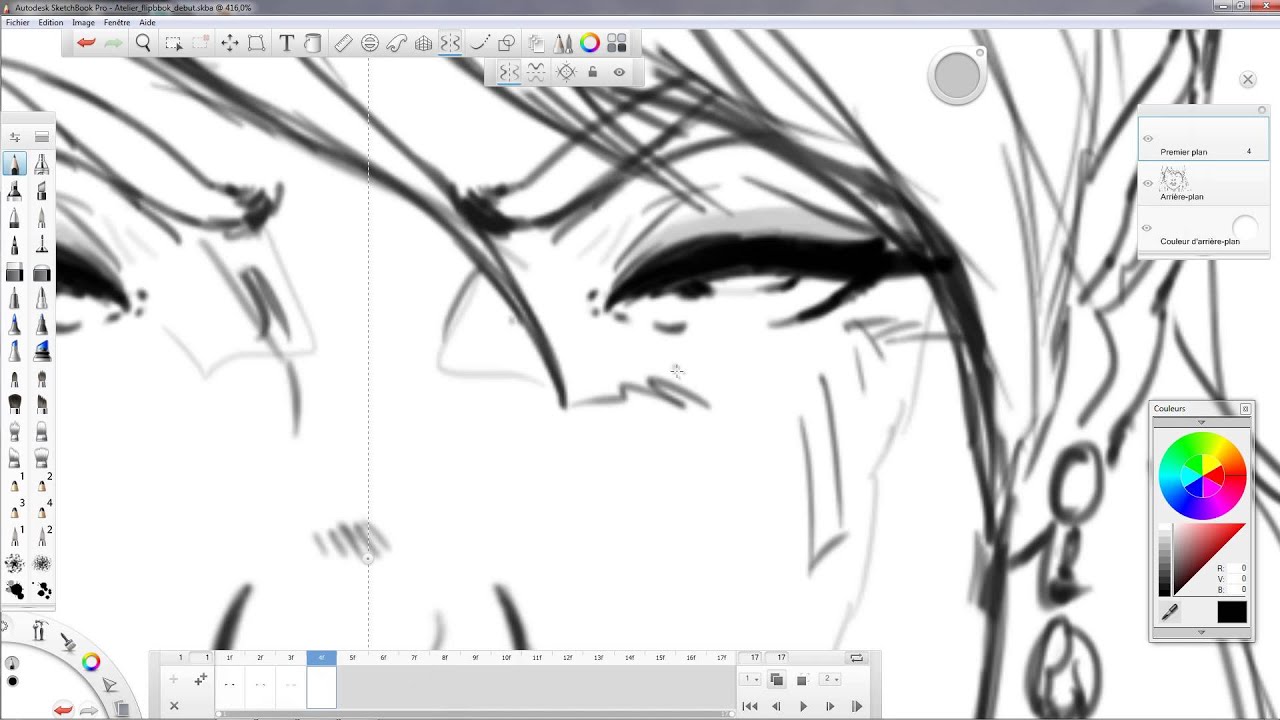Open the French Curve tool
The width and height of the screenshot is (1280, 720).
point(397,43)
